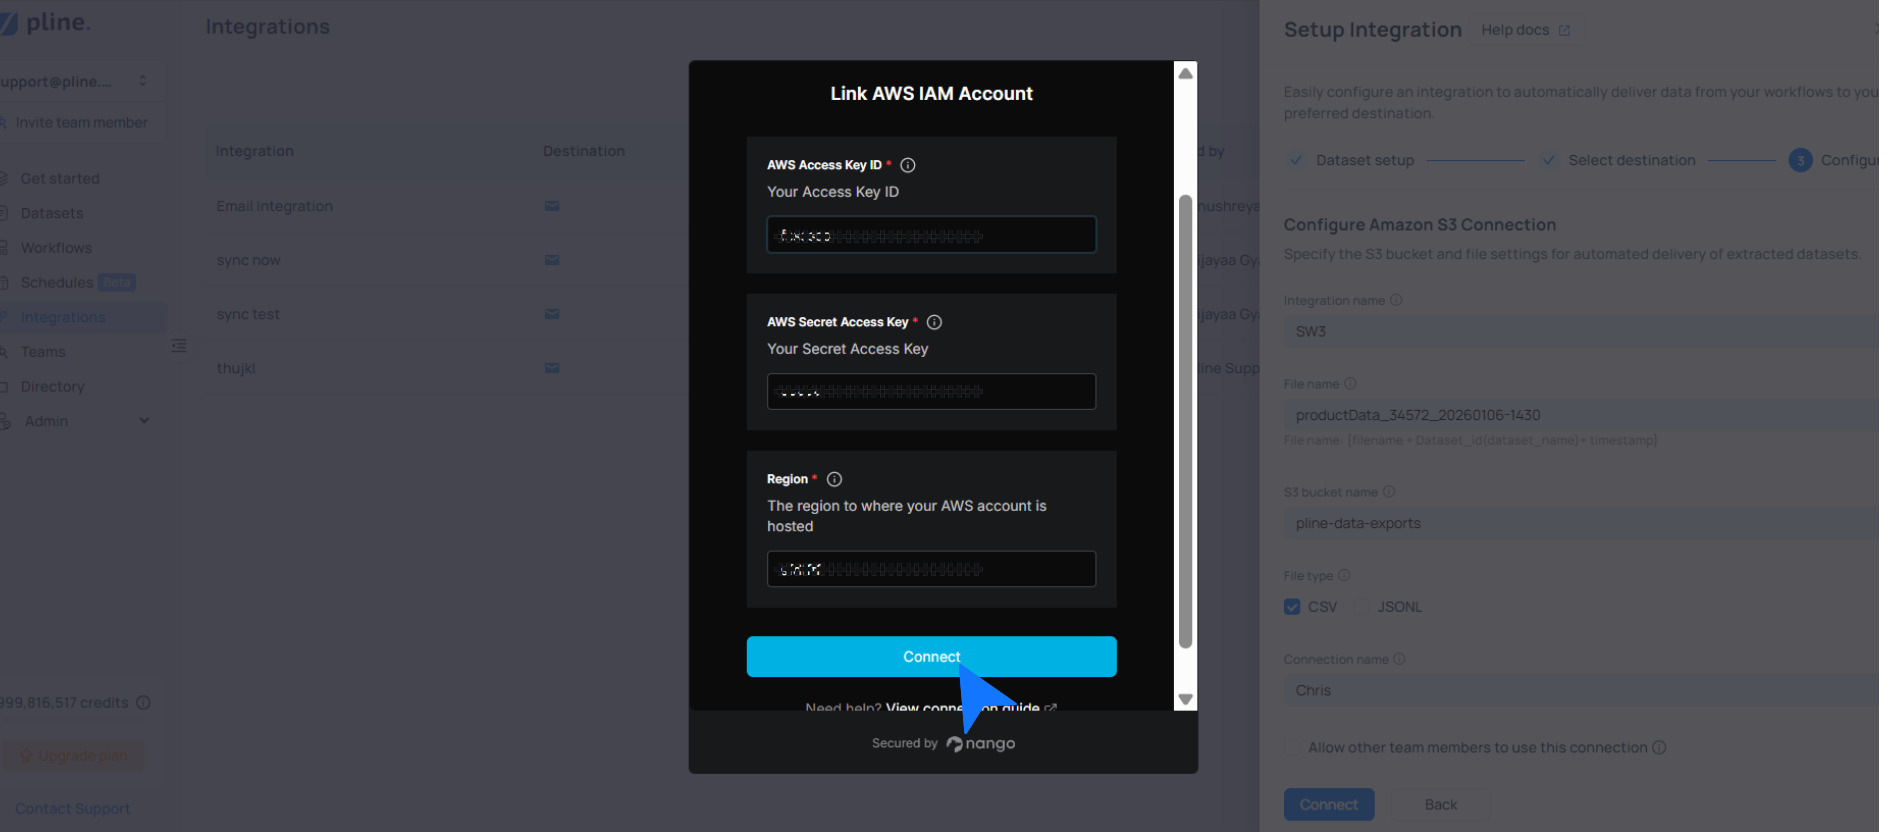Click info icon beside AWS Secret Access Key
The width and height of the screenshot is (1895, 832).
(934, 322)
